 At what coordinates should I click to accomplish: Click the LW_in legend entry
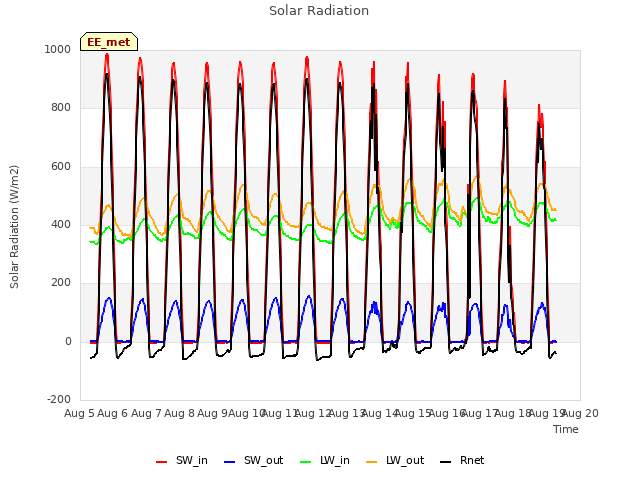point(325,460)
